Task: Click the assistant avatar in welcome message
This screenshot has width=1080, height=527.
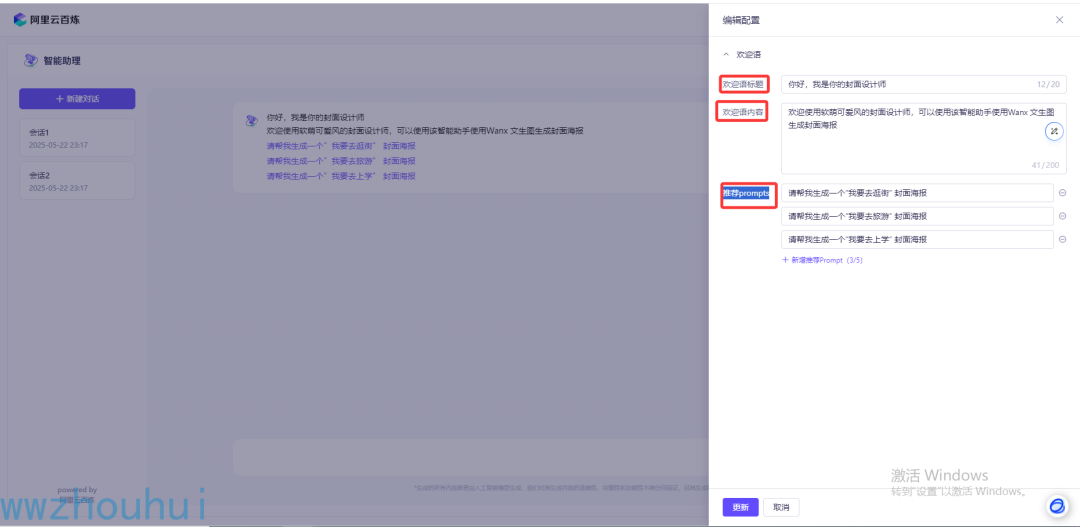Action: [x=251, y=121]
